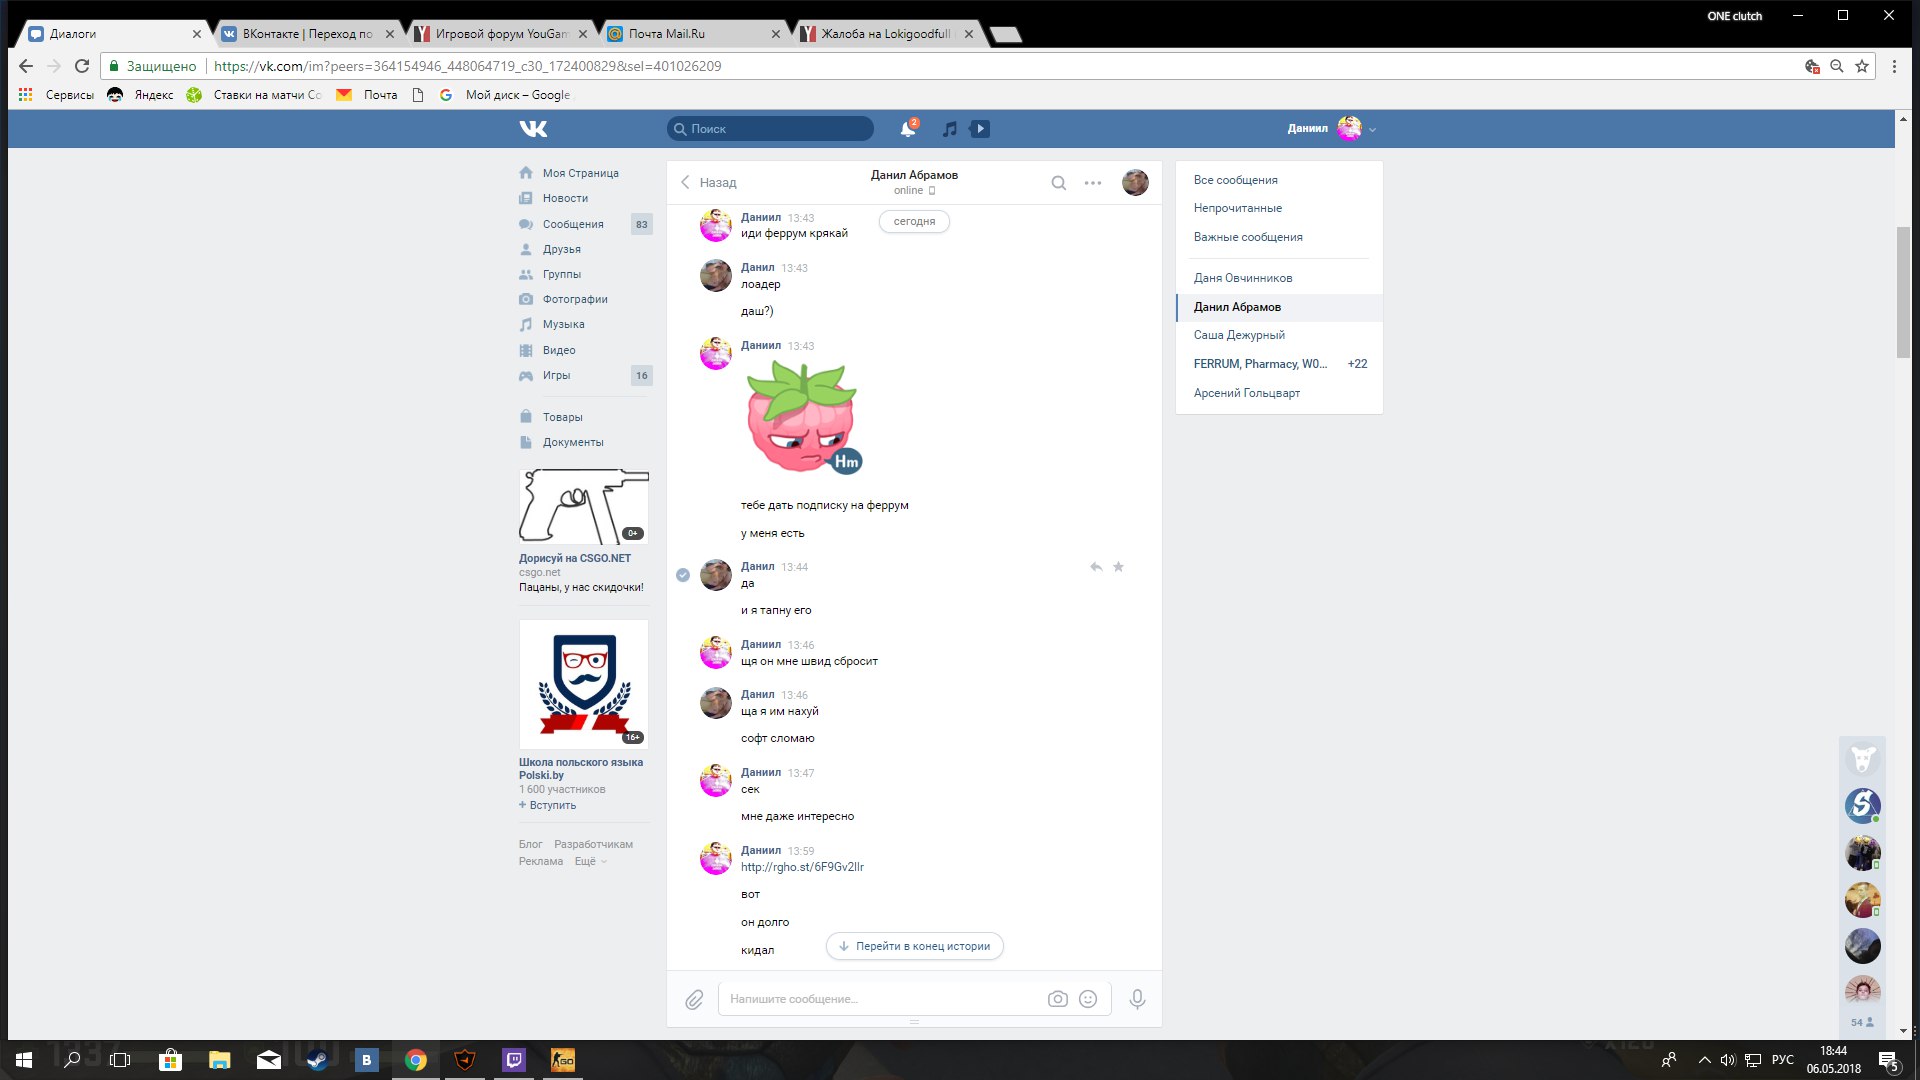The height and width of the screenshot is (1080, 1920).
Task: Reply to message using arrow icon
Action: click(1096, 567)
